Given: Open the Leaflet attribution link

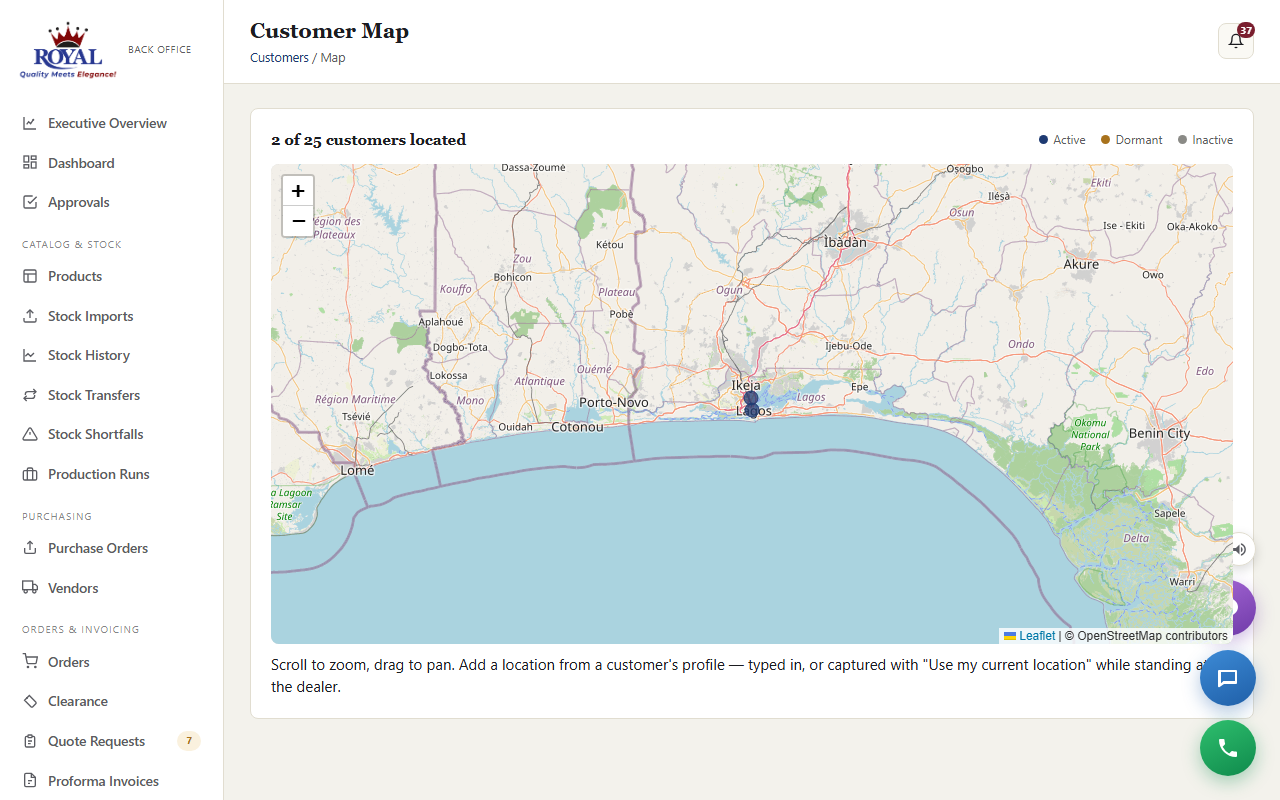Looking at the screenshot, I should coord(1037,636).
